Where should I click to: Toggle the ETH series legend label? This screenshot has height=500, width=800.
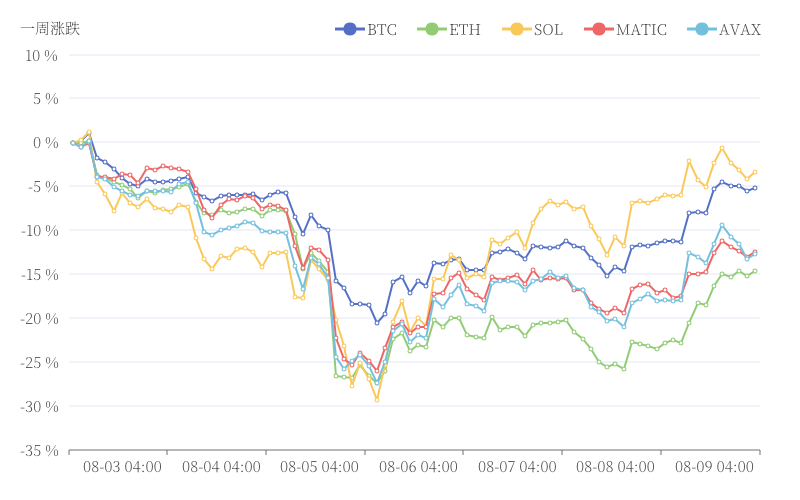(465, 29)
